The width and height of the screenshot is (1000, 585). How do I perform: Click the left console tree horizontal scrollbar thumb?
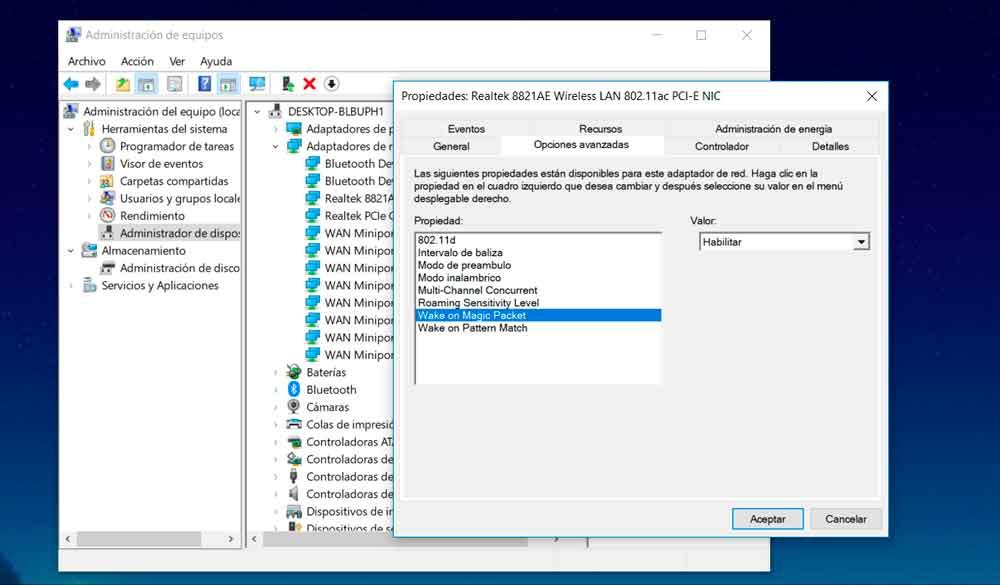pos(139,539)
